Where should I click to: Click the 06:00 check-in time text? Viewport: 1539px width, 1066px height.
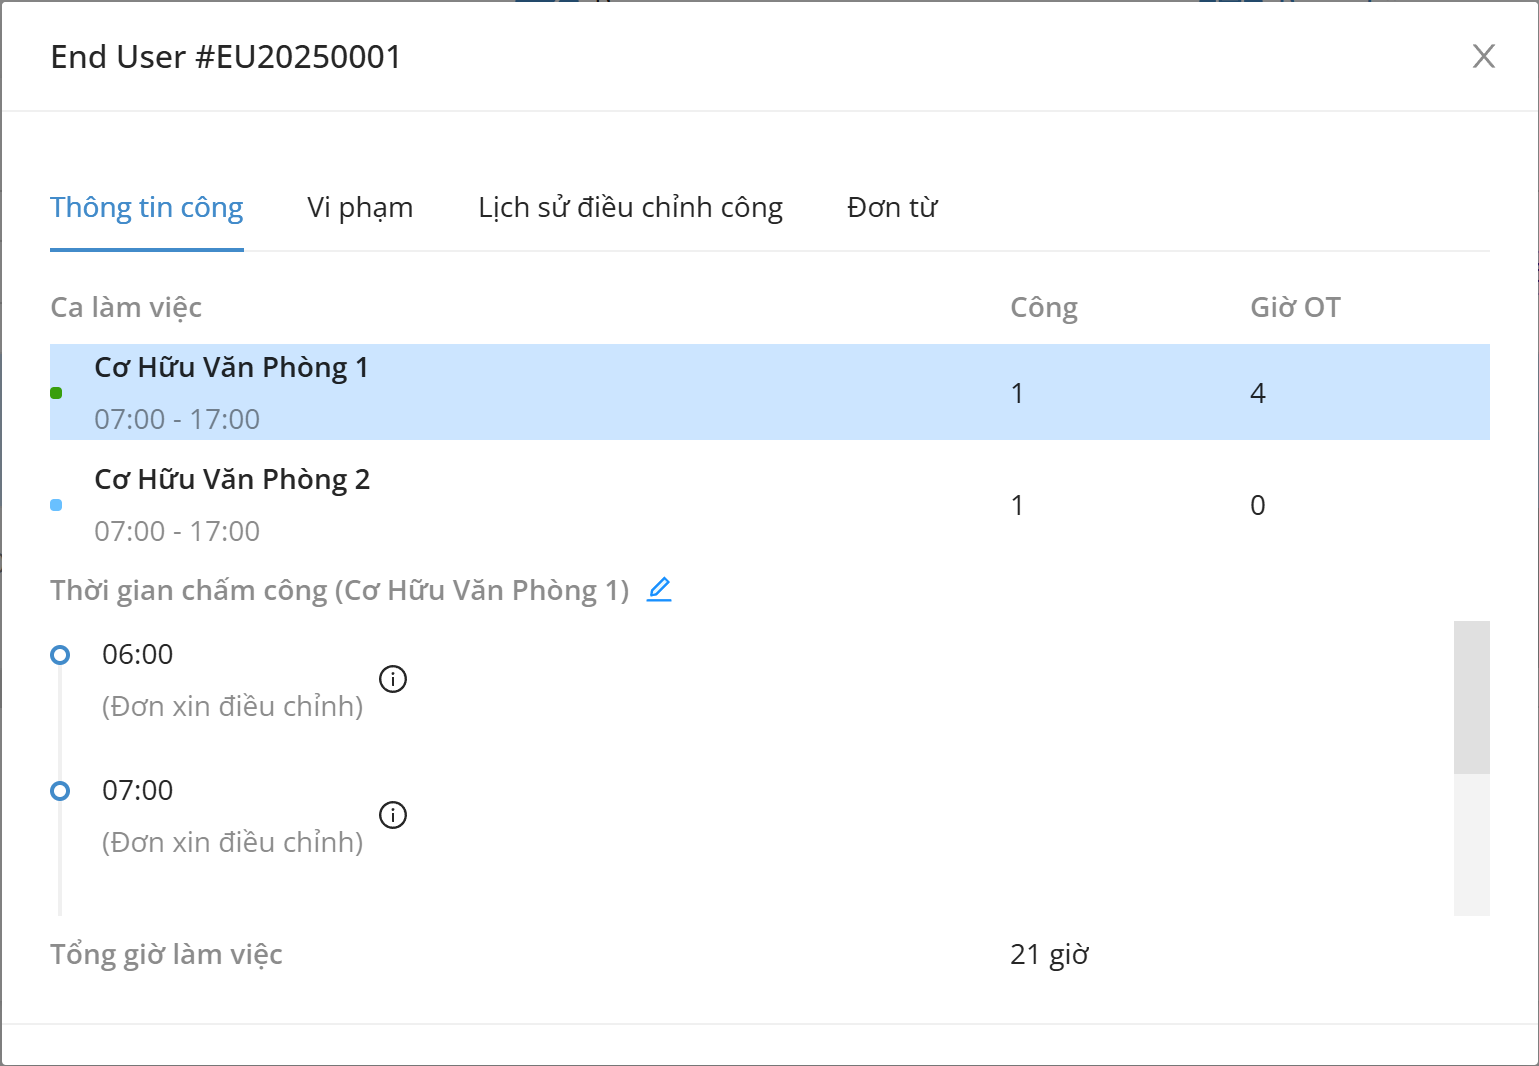click(x=138, y=655)
